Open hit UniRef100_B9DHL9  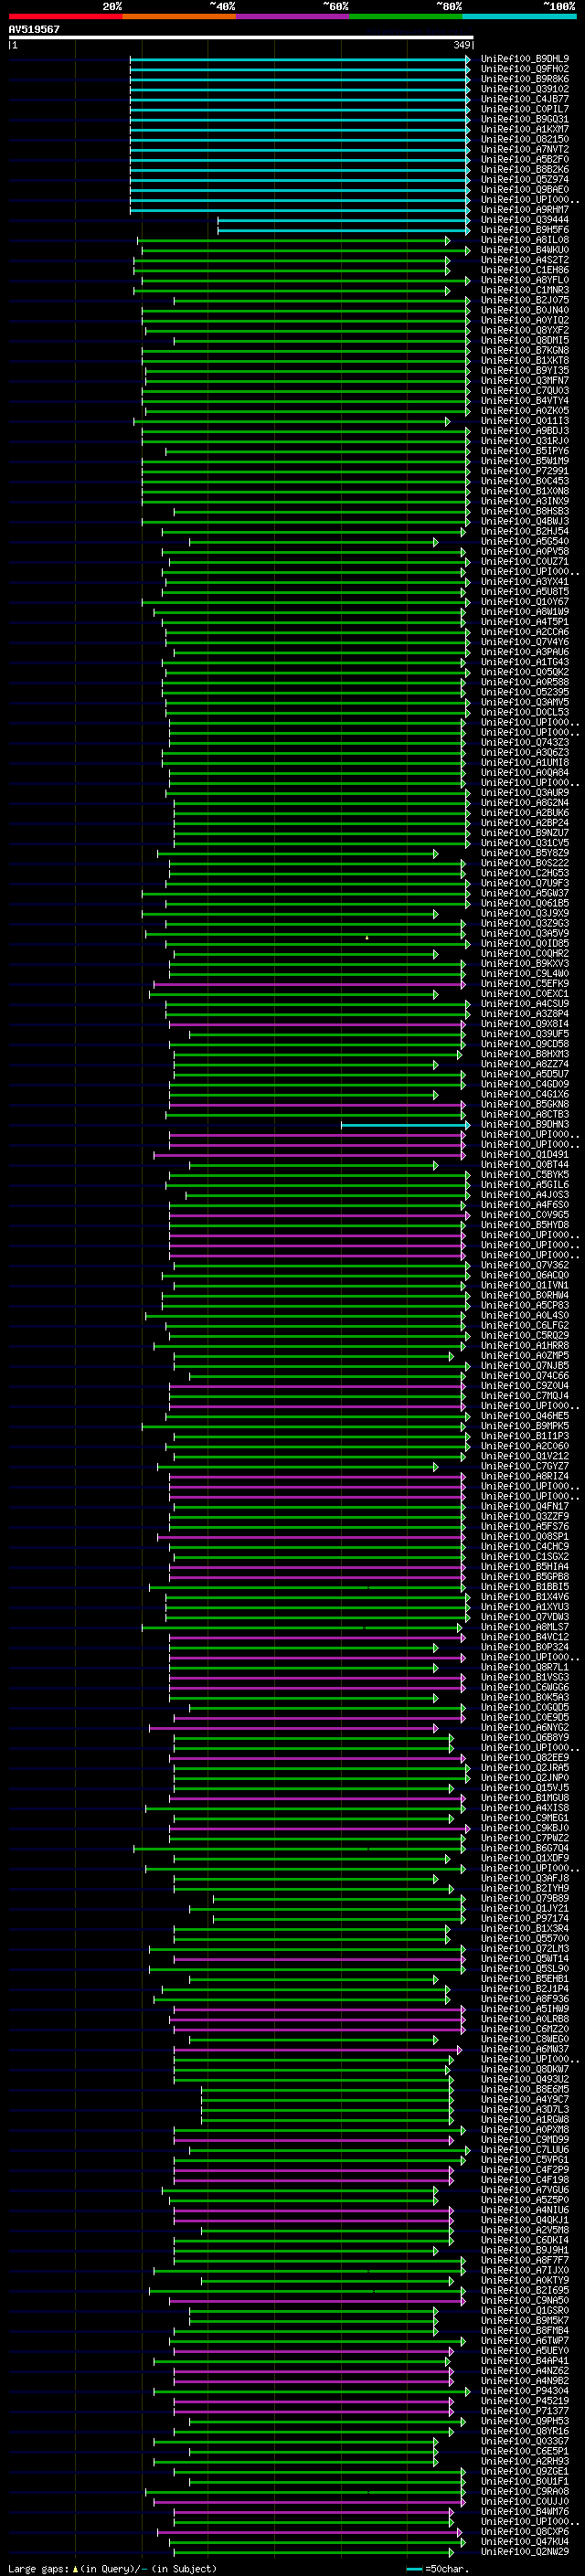524,59
